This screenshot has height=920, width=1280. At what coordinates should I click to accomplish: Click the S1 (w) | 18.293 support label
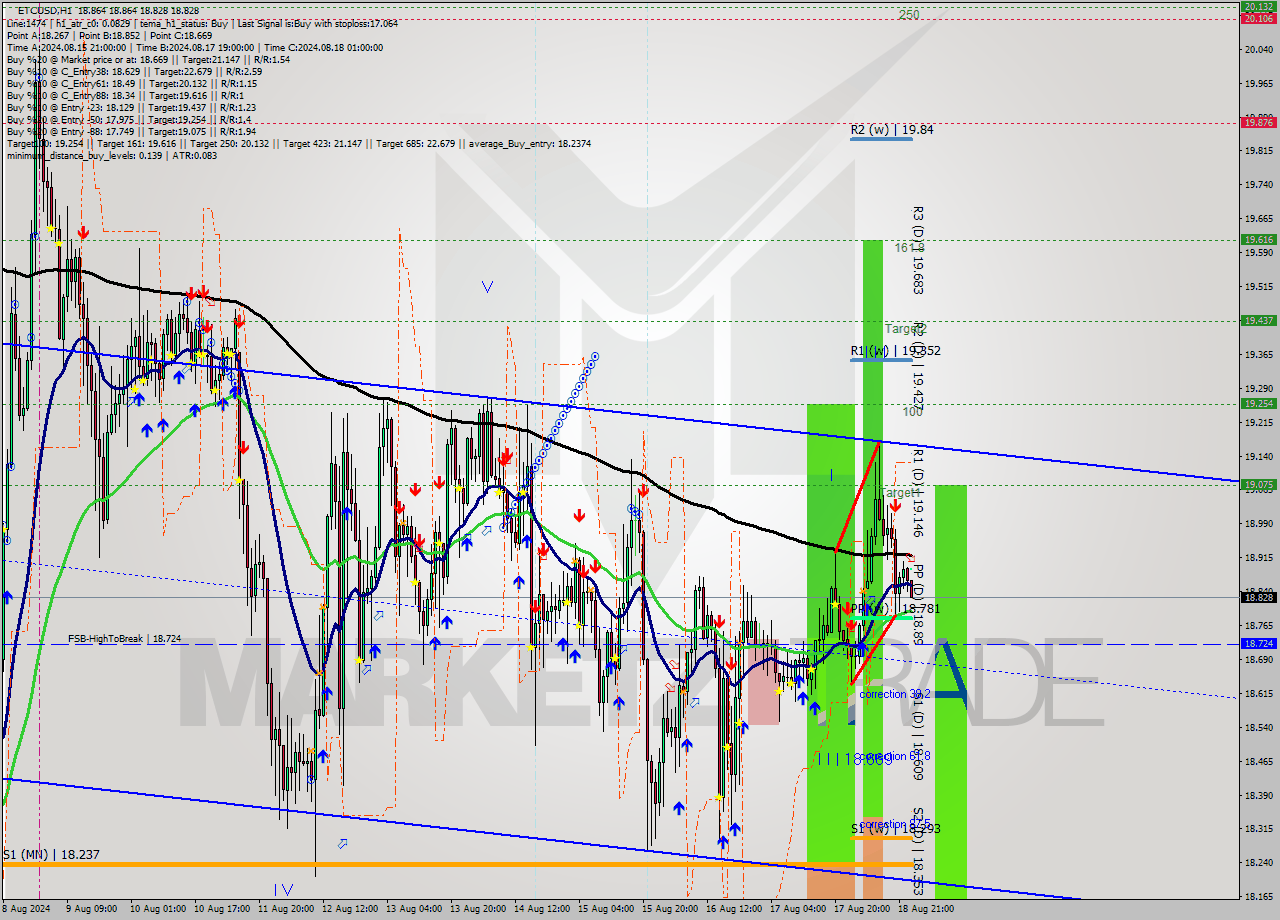click(x=895, y=829)
